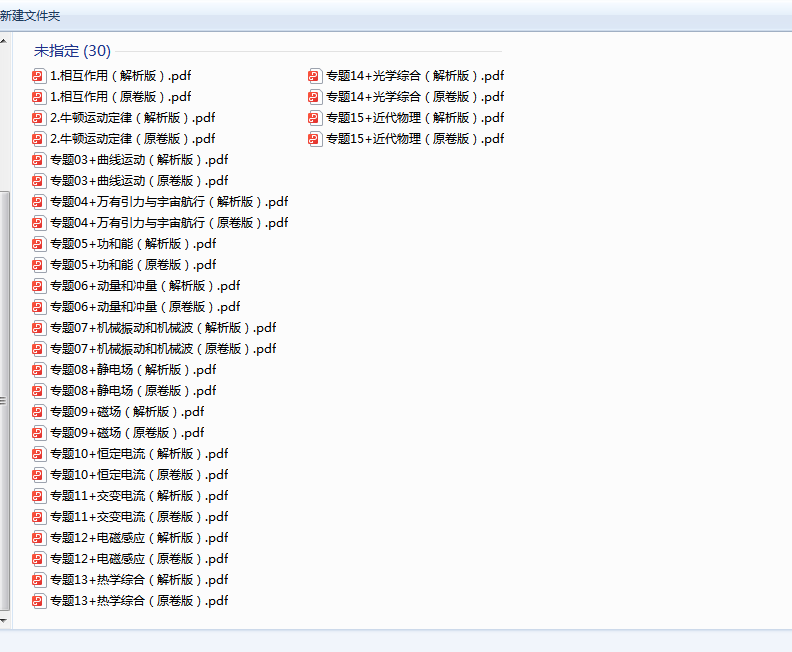
Task: Click PDF icon of 专题09+磁场（解析版）.pdf
Action: click(x=39, y=412)
